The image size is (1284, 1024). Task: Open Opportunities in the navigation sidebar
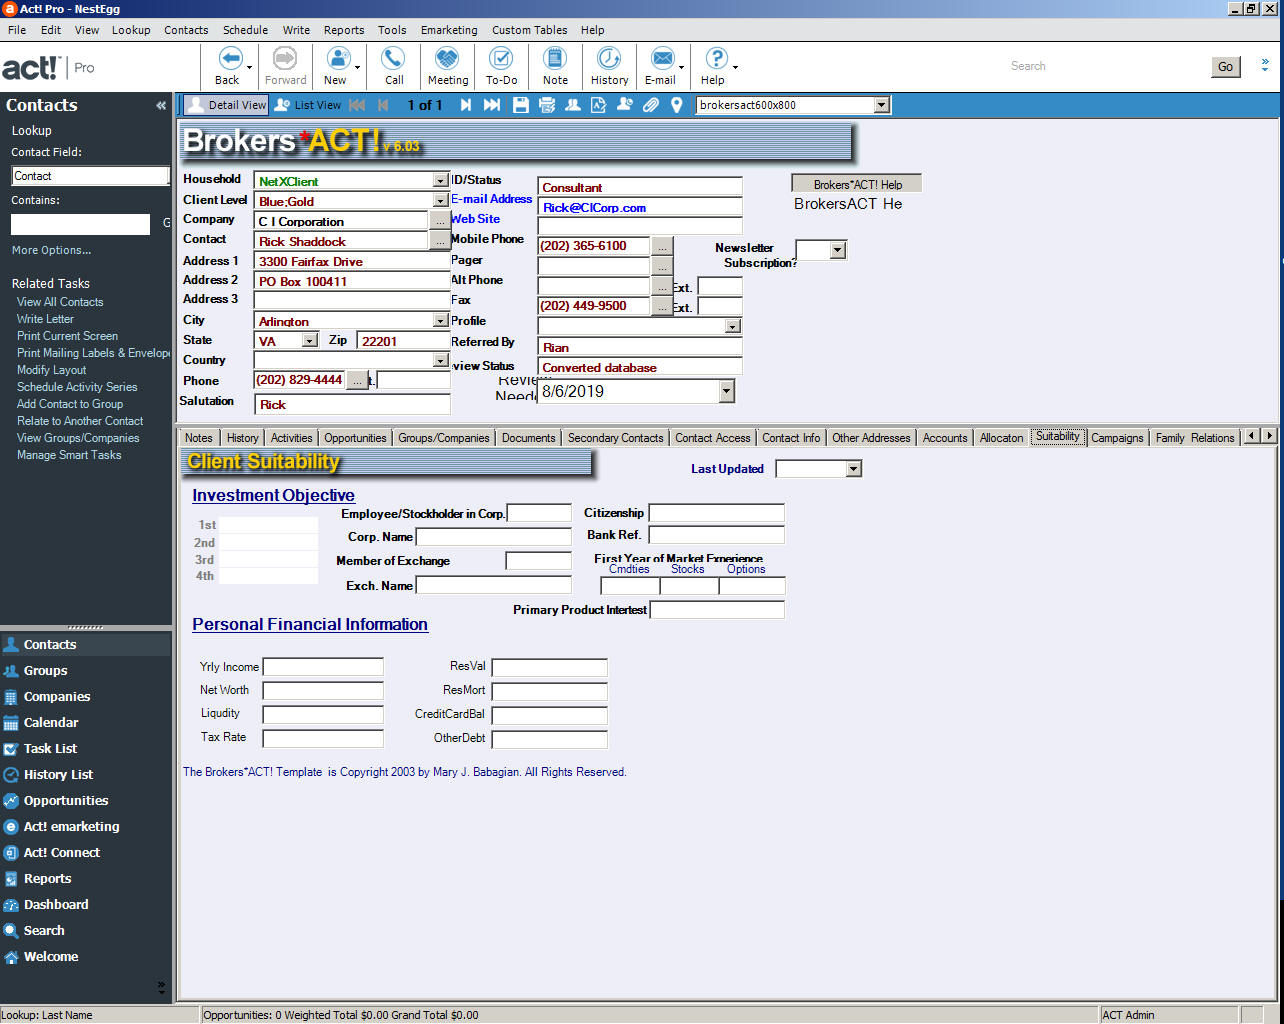pos(66,801)
